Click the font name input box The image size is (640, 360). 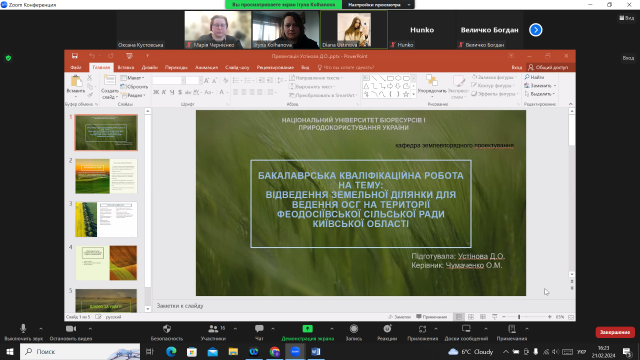pos(167,81)
